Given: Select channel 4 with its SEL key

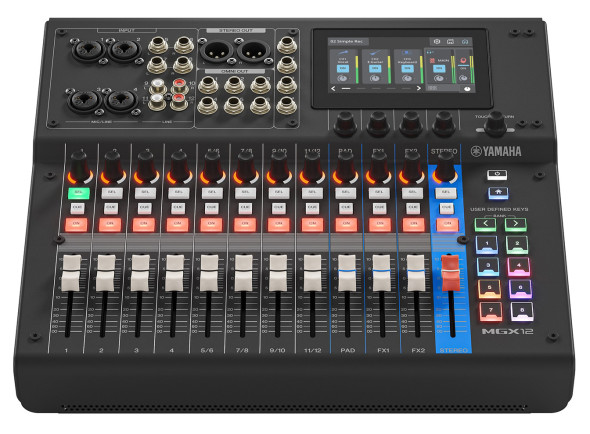Looking at the screenshot, I should tap(178, 193).
